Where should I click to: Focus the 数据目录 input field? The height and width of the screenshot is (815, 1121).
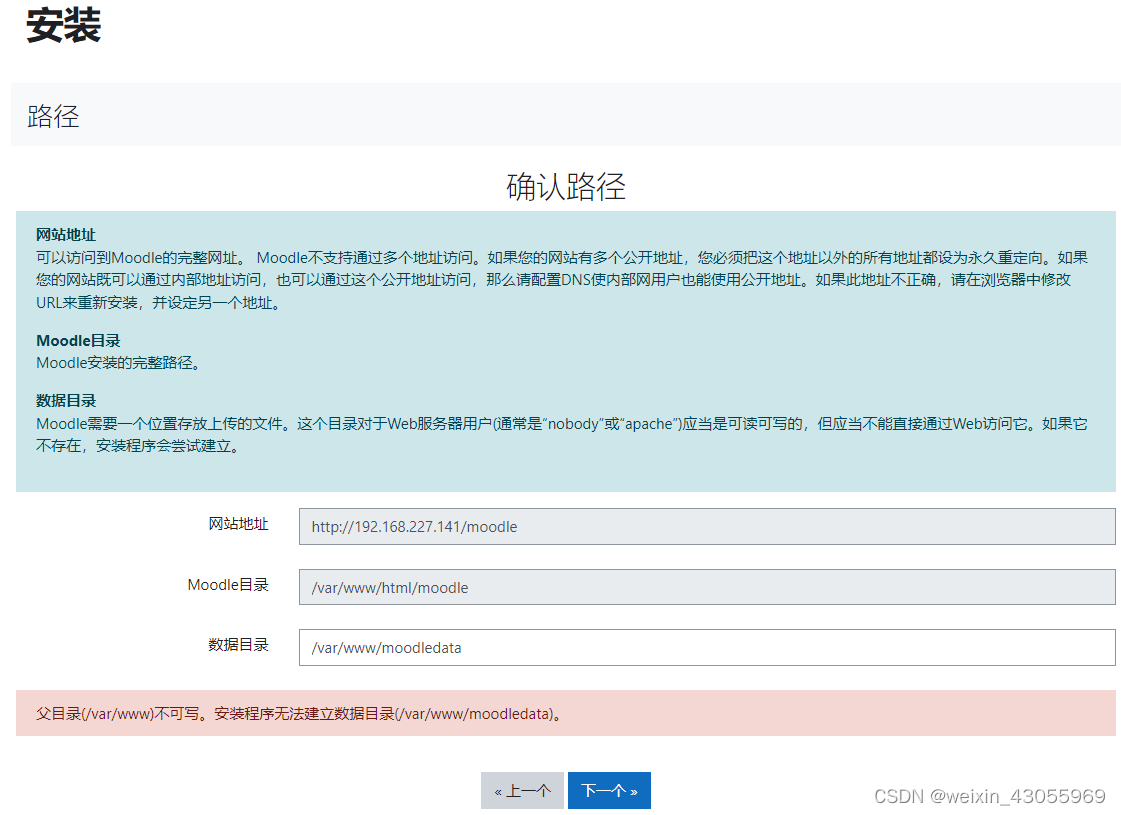(x=706, y=648)
